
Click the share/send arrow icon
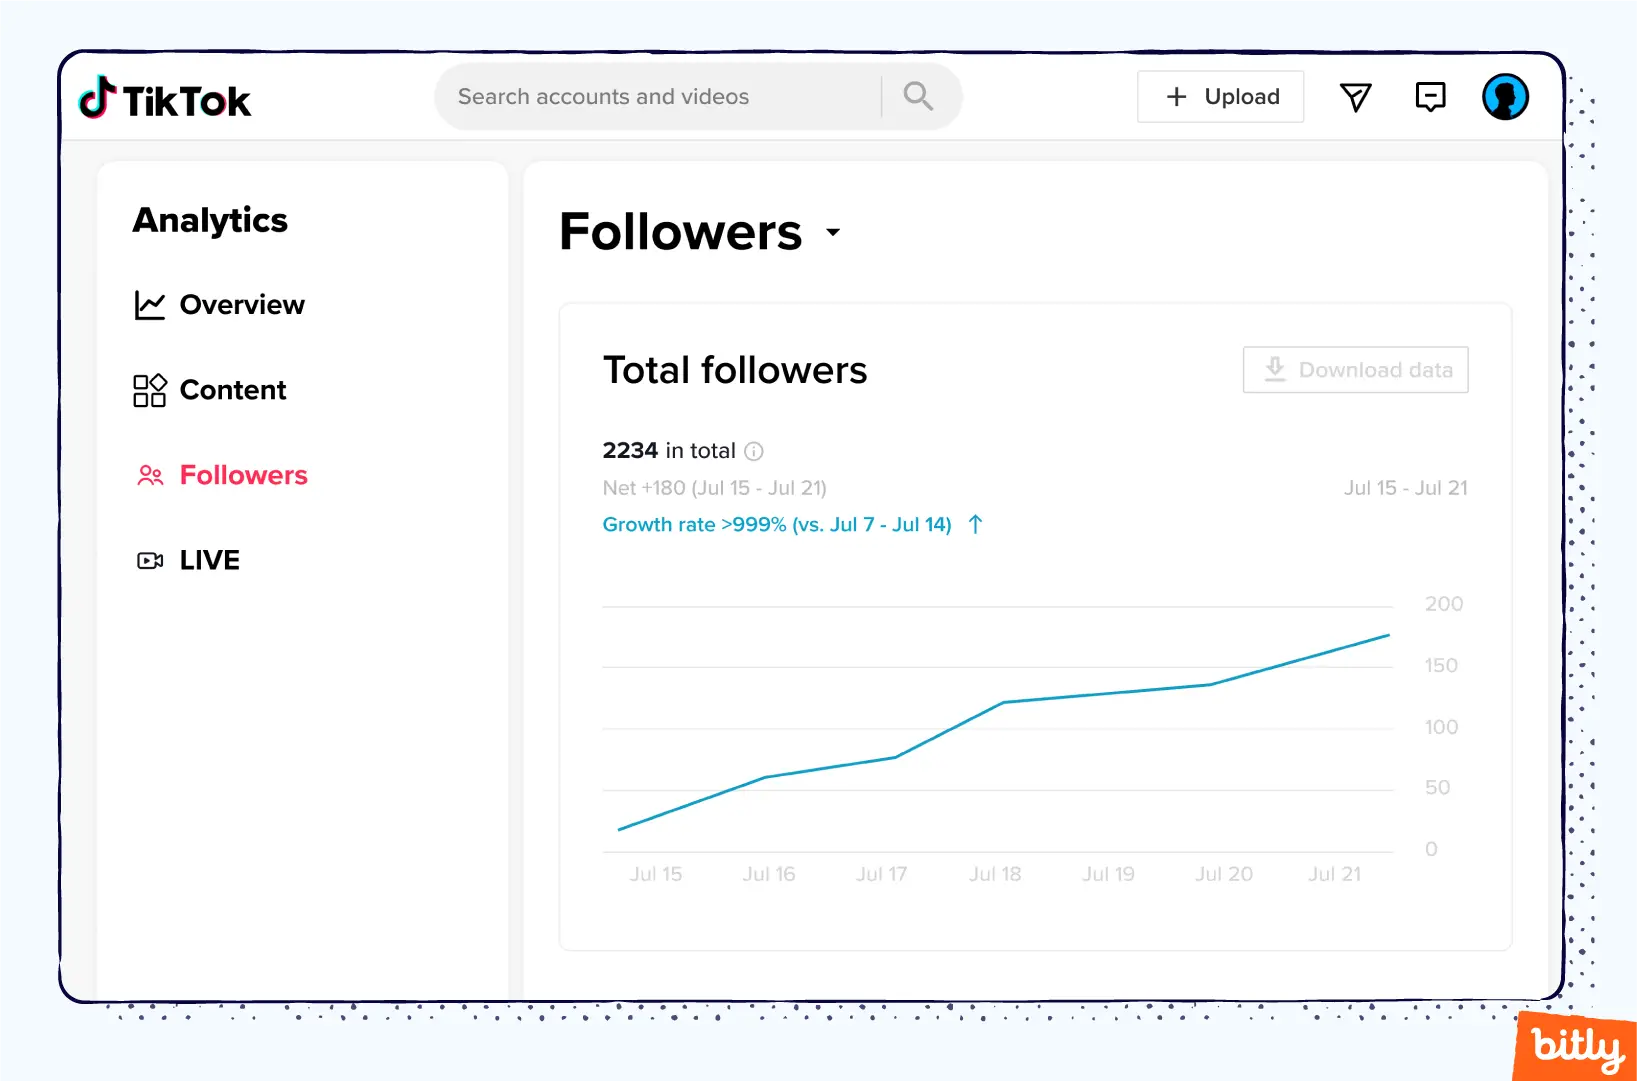point(1355,96)
